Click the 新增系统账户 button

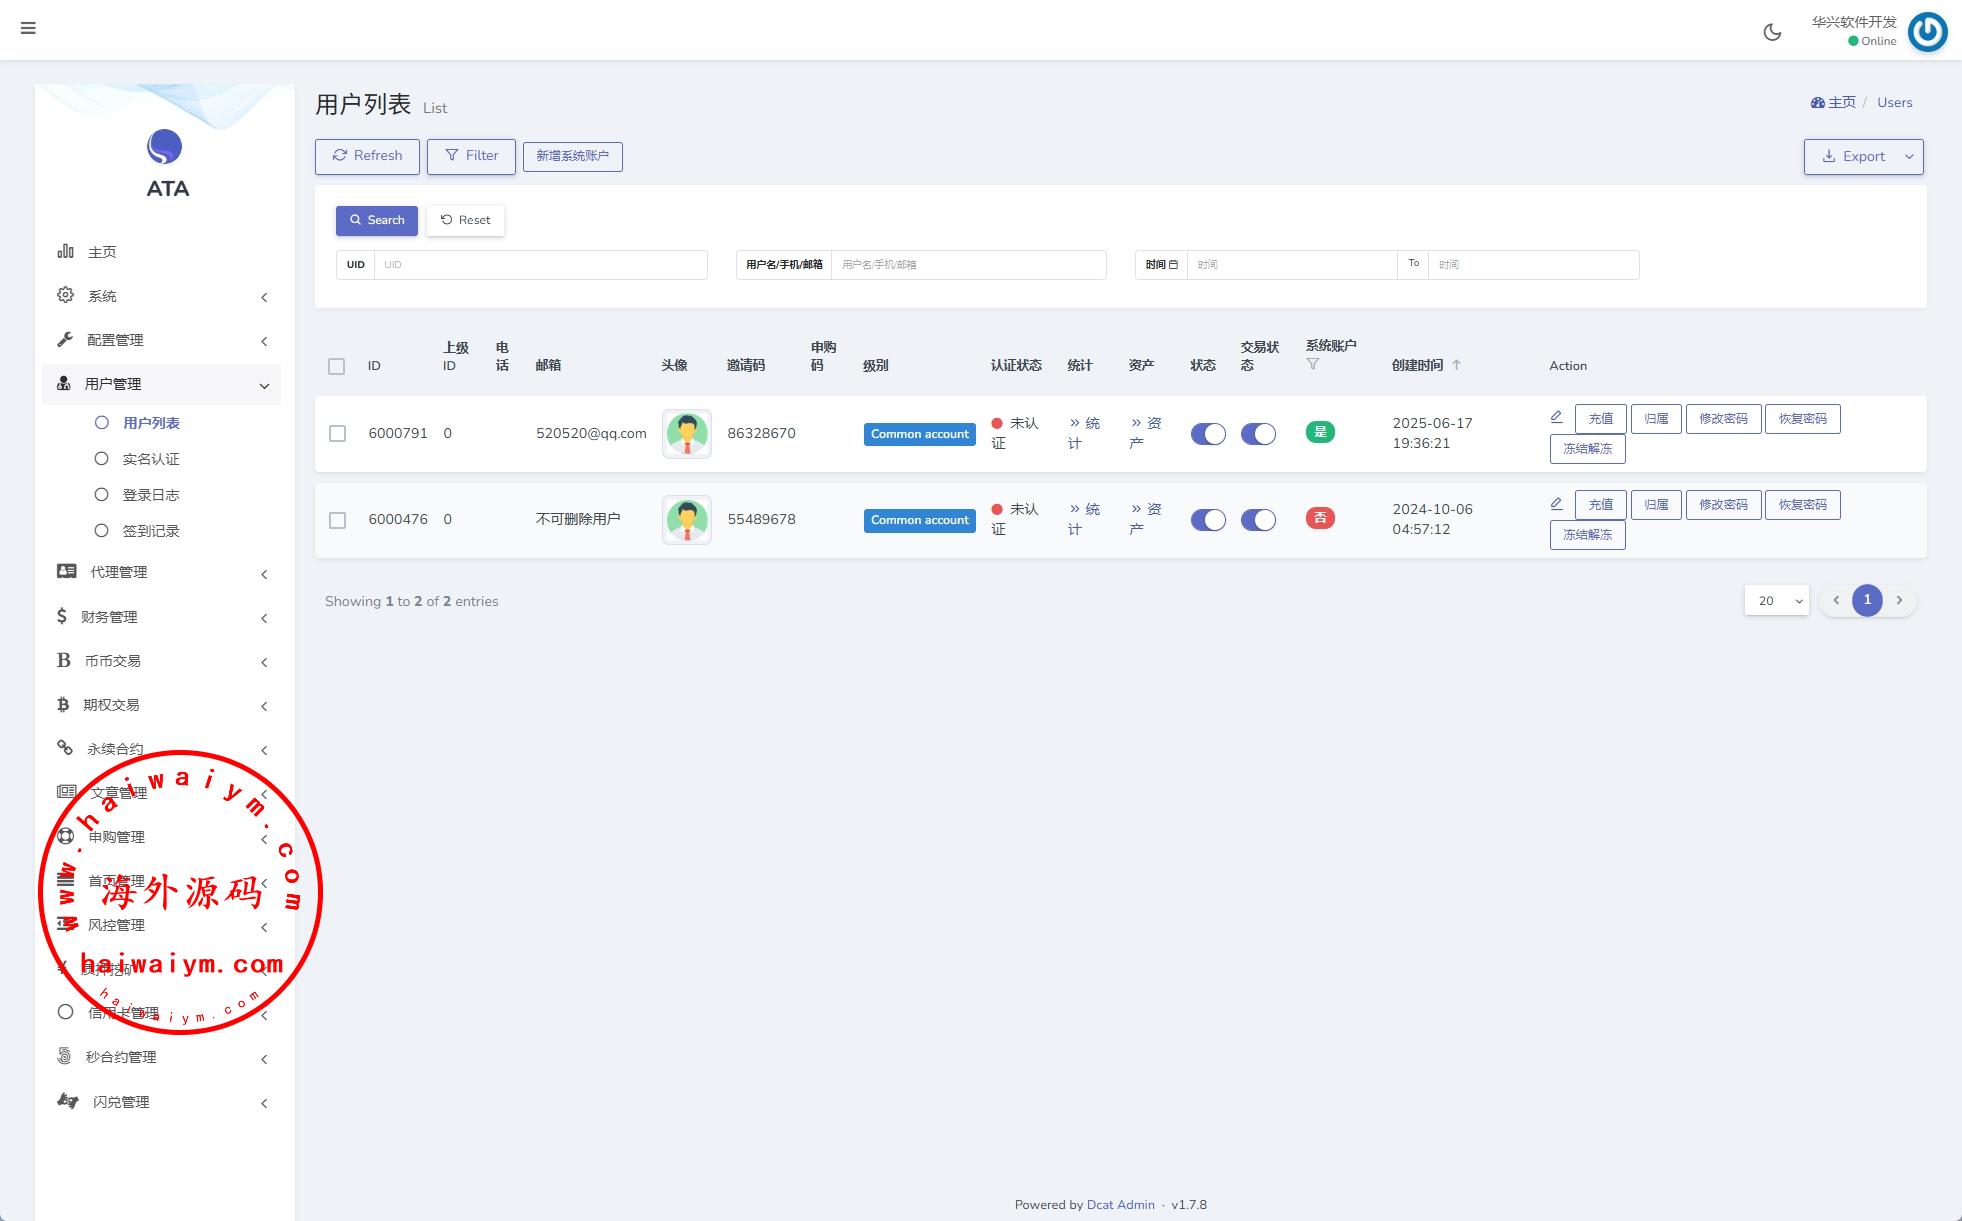tap(572, 156)
